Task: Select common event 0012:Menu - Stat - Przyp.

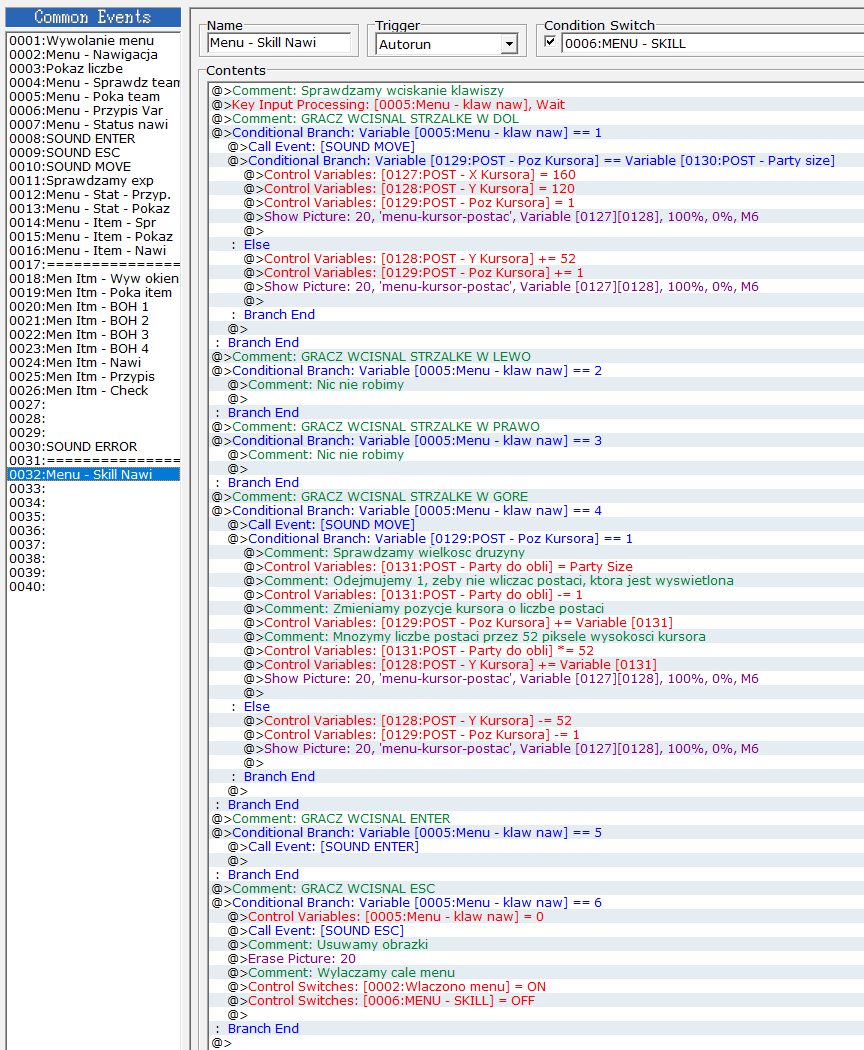Action: tap(93, 195)
